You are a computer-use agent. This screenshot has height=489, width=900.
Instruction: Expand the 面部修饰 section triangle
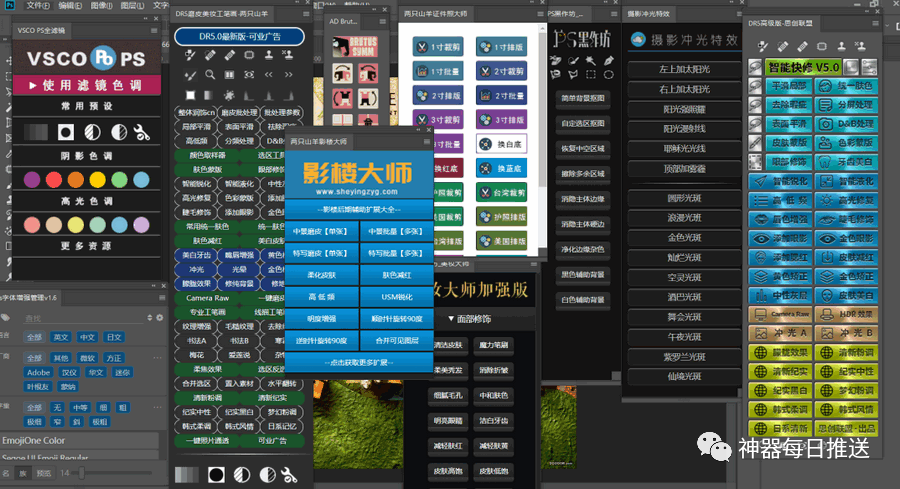point(451,318)
